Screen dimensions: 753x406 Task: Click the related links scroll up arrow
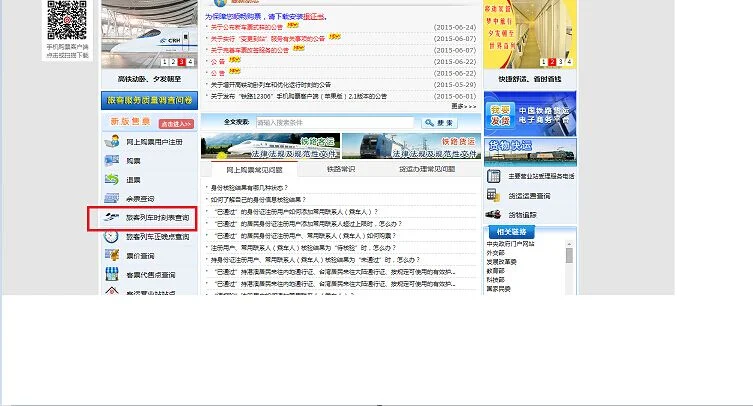click(569, 244)
